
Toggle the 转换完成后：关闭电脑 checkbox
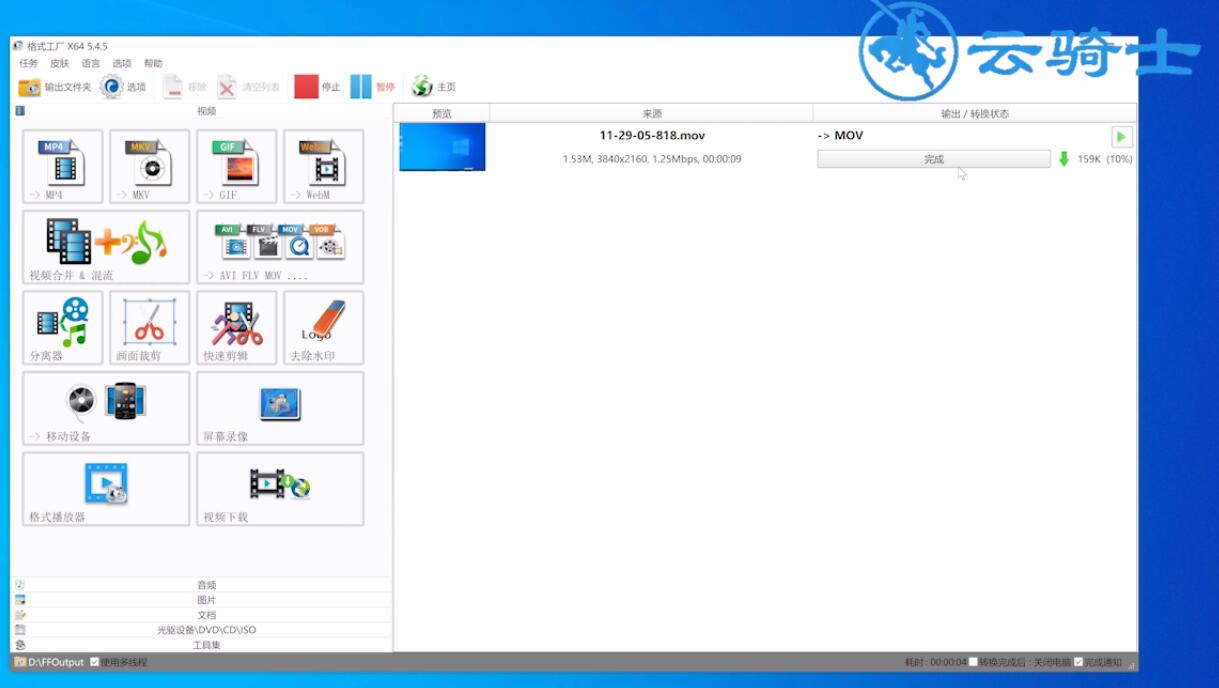[x=973, y=662]
